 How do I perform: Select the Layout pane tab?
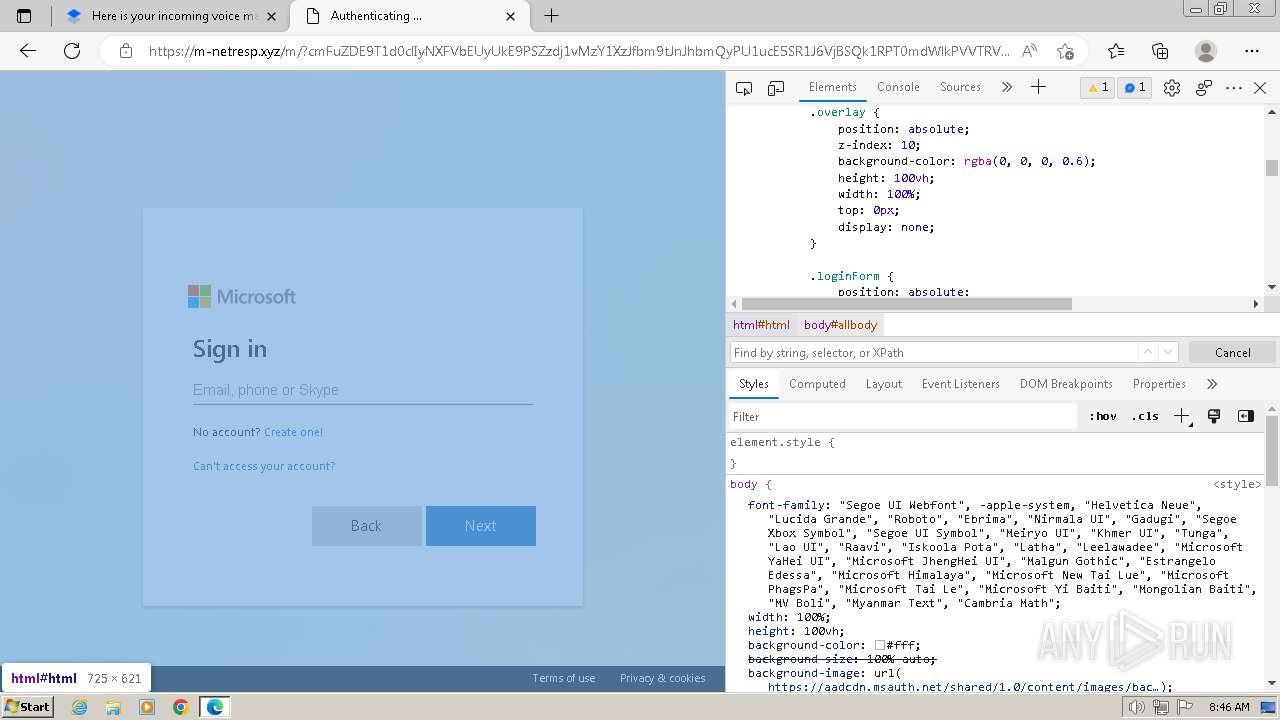(884, 384)
